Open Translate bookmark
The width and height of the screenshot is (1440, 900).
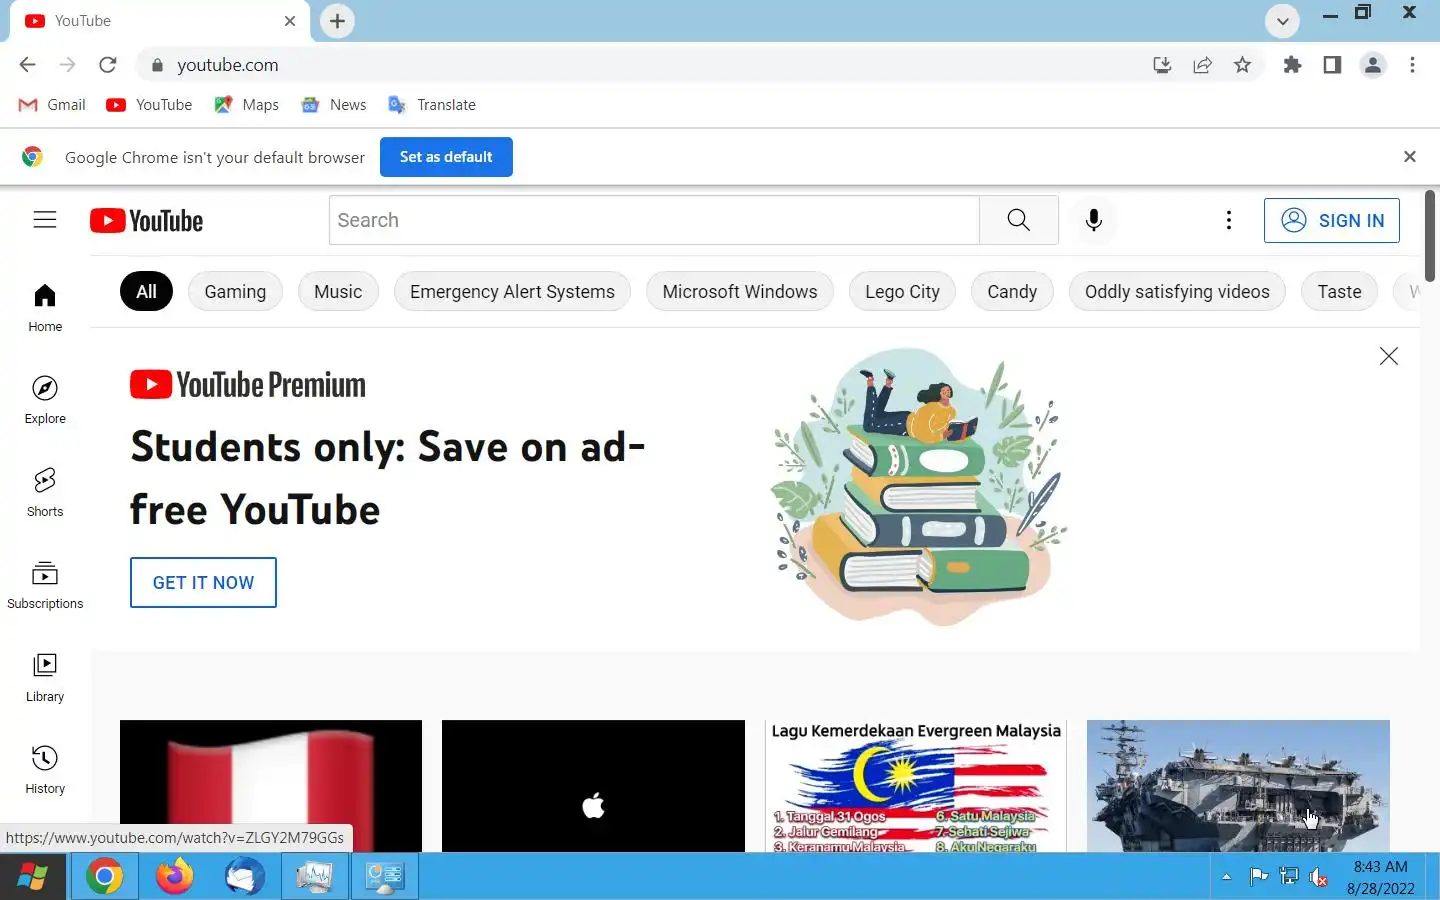(432, 105)
